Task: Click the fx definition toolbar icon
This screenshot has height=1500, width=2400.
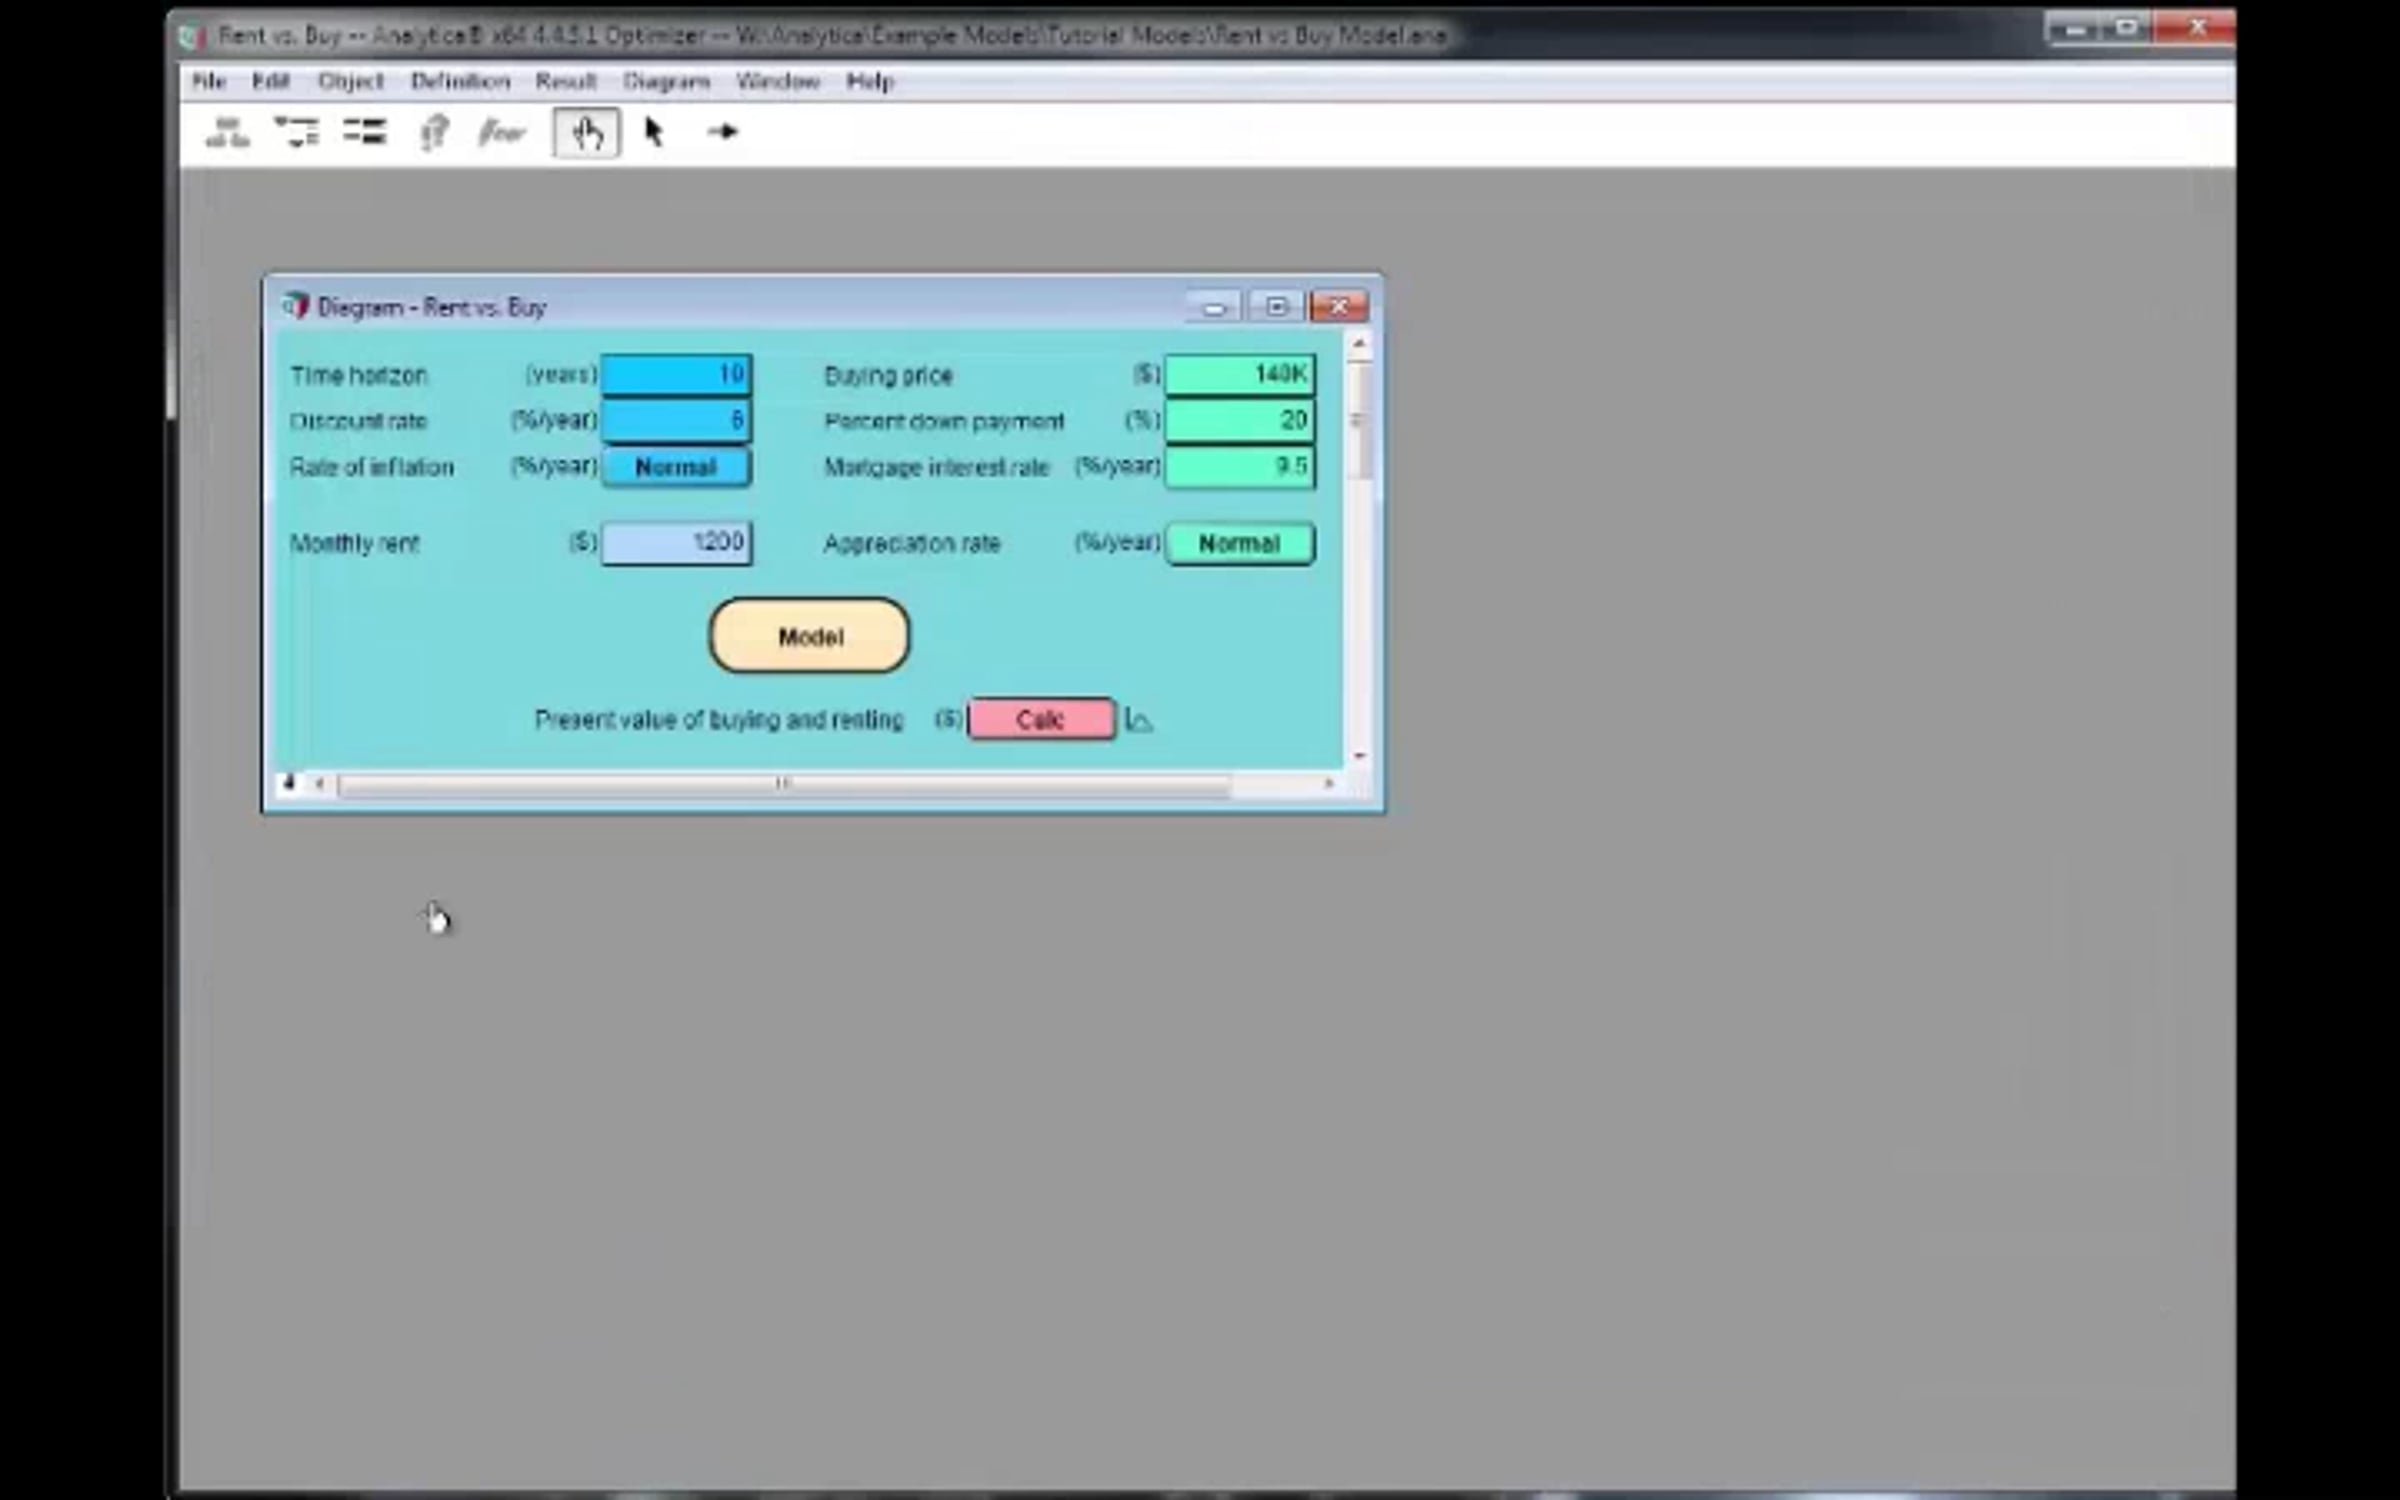Action: (501, 132)
